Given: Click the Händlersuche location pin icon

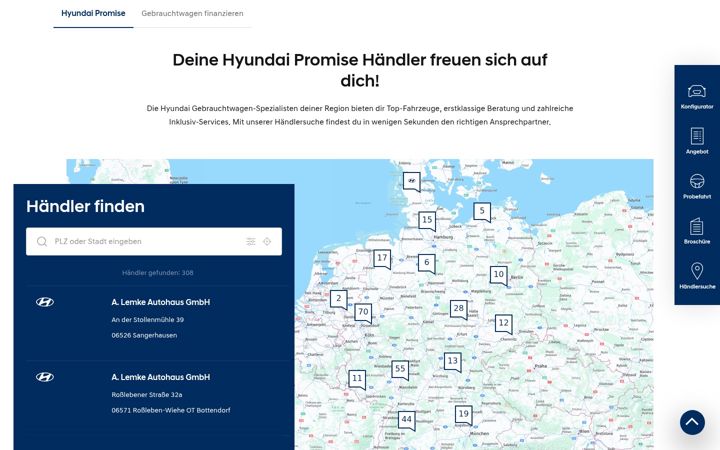Looking at the screenshot, I should point(697,271).
